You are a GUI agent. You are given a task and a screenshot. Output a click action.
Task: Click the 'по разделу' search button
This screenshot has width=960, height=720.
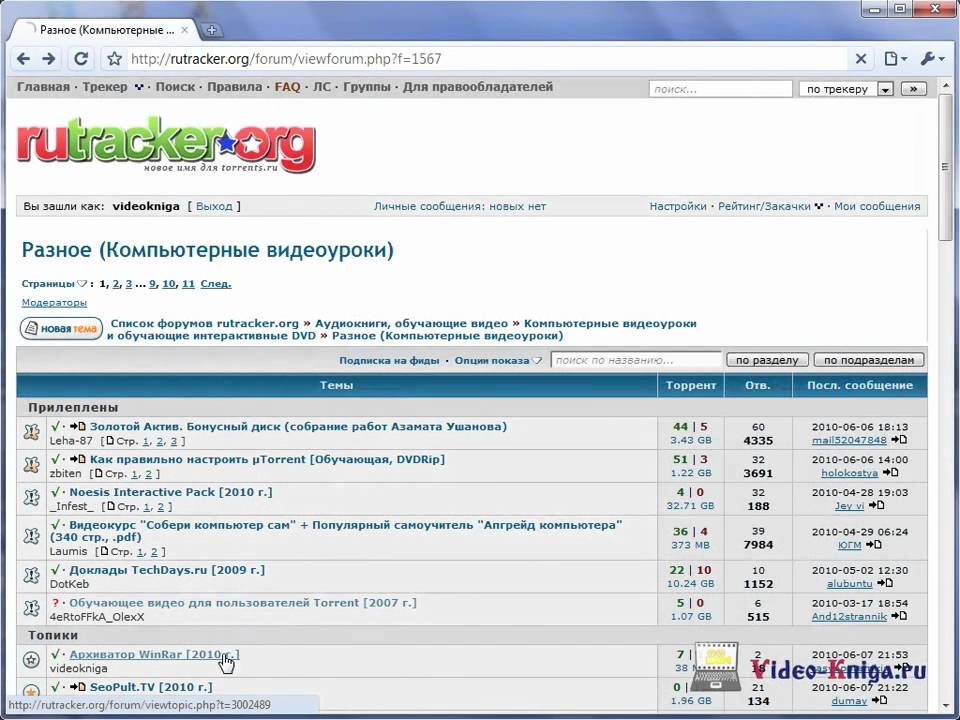767,360
